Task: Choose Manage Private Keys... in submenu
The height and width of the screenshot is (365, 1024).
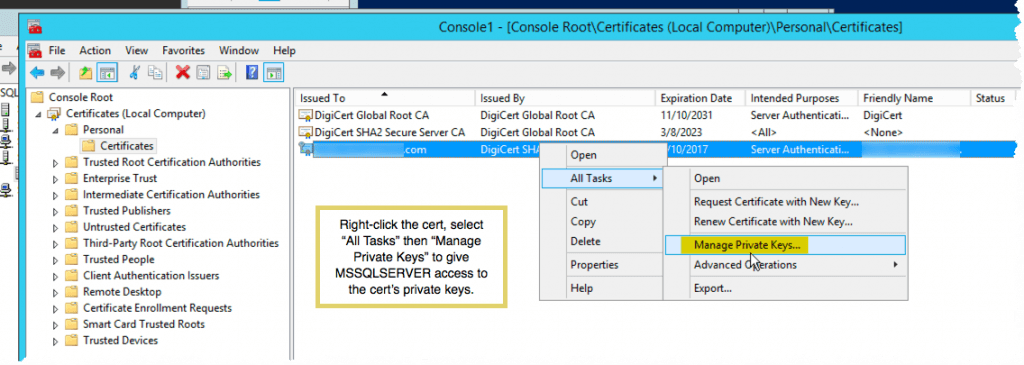Action: pyautogui.click(x=785, y=245)
